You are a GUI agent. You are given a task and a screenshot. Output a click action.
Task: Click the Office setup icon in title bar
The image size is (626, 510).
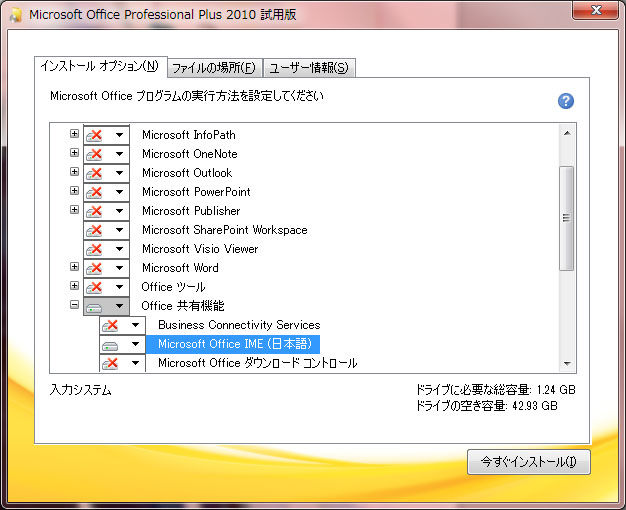pos(16,15)
